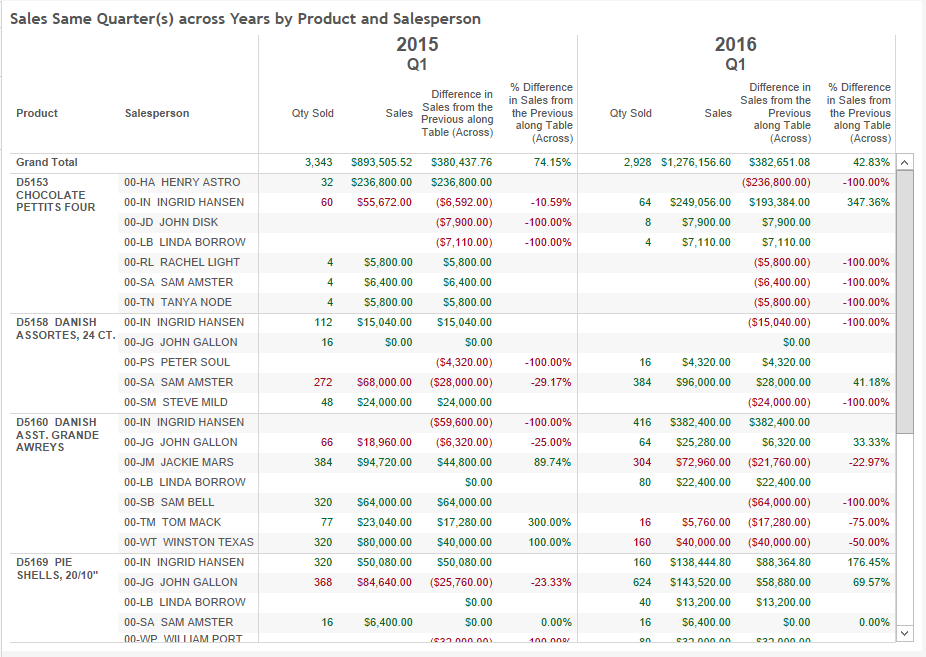
Task: Click the $236,800.00 sales cell for Henry Astro
Action: click(382, 182)
